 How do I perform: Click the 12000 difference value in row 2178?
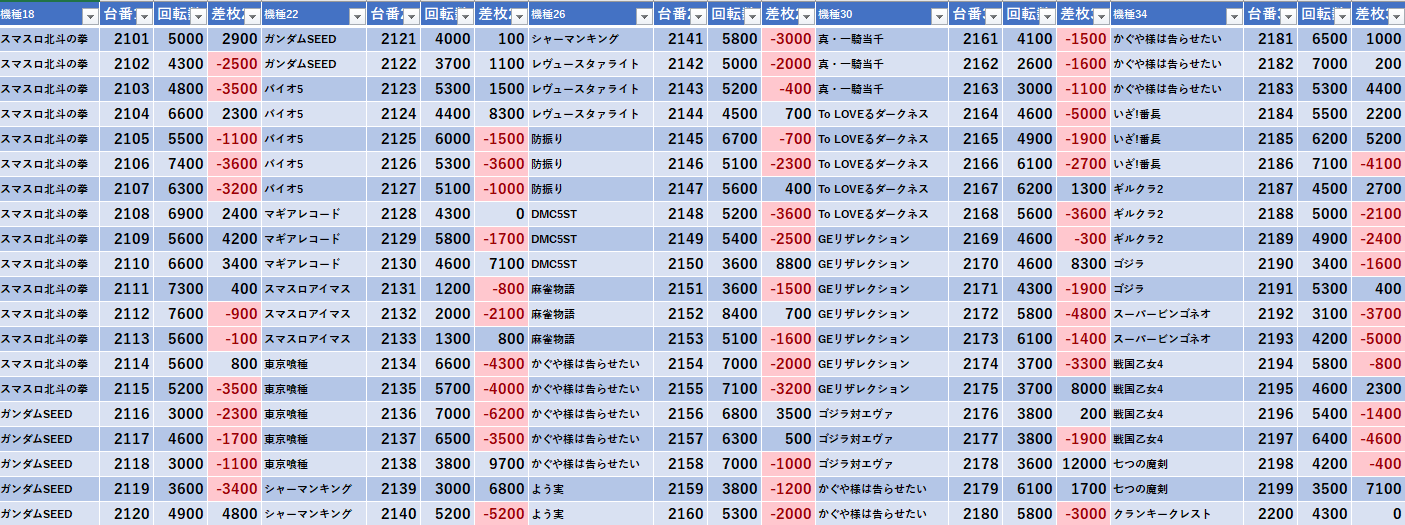1083,464
